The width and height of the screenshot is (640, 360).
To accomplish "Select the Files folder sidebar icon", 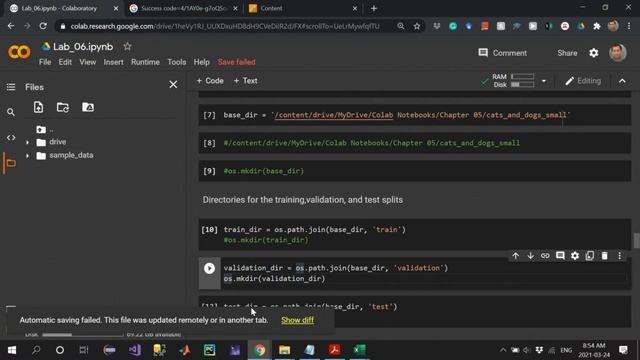I will pyautogui.click(x=11, y=163).
